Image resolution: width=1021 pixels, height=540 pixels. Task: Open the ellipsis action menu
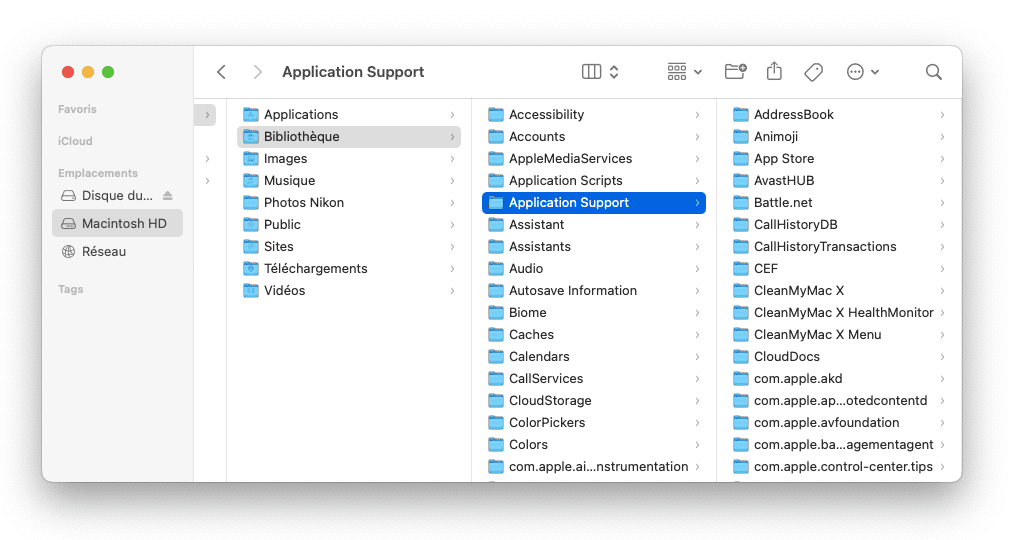click(x=862, y=72)
